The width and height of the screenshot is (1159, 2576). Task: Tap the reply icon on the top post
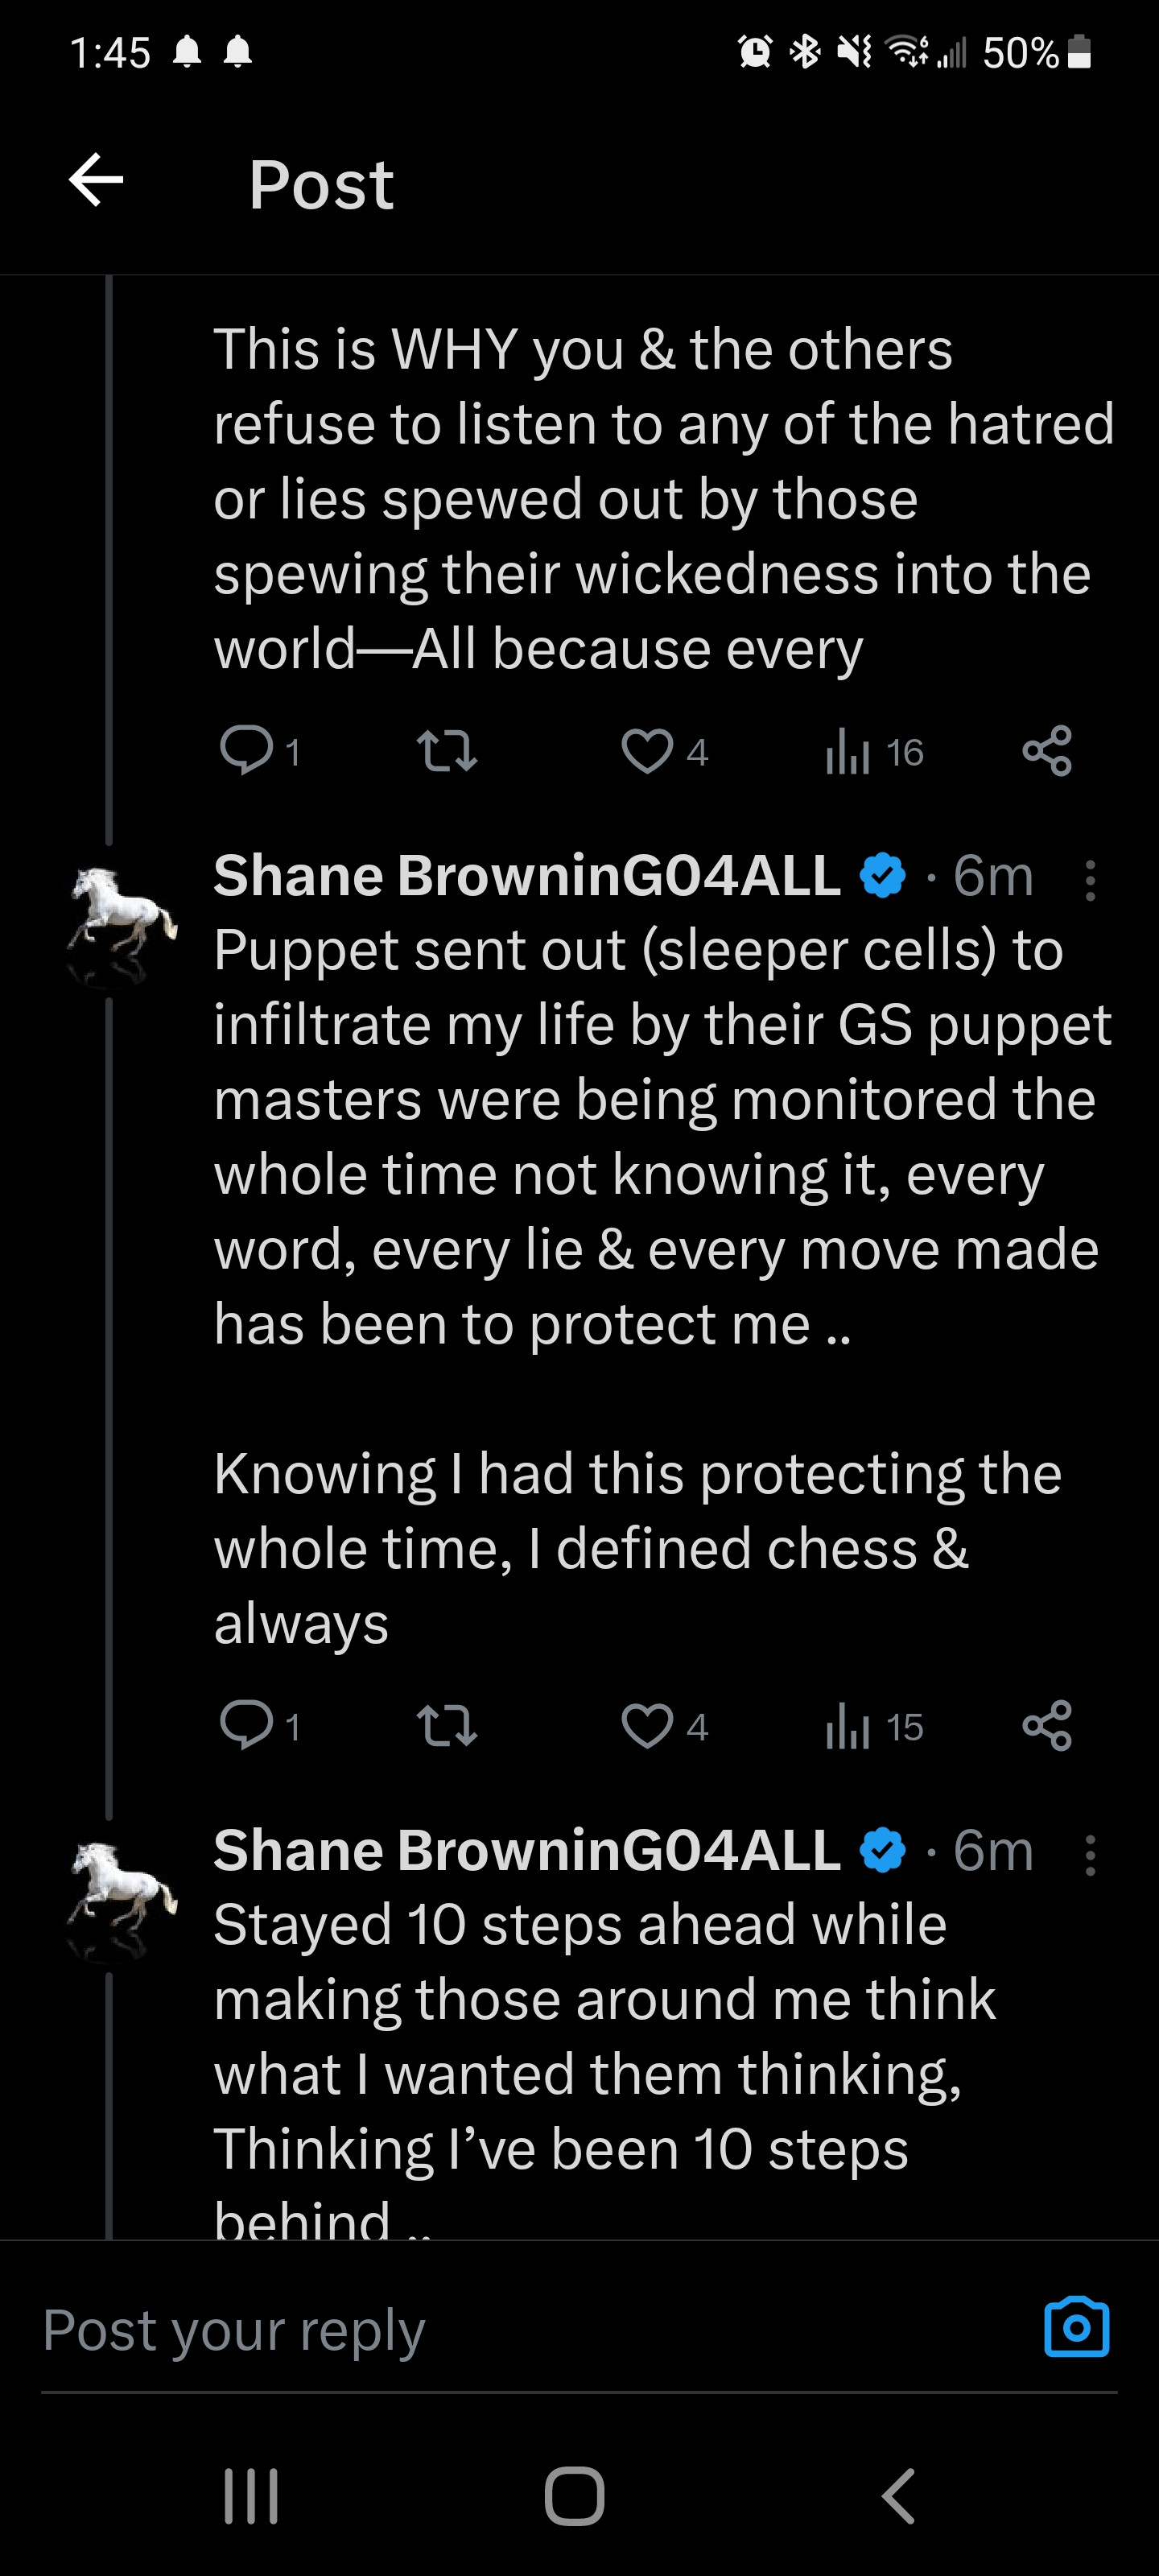[246, 751]
